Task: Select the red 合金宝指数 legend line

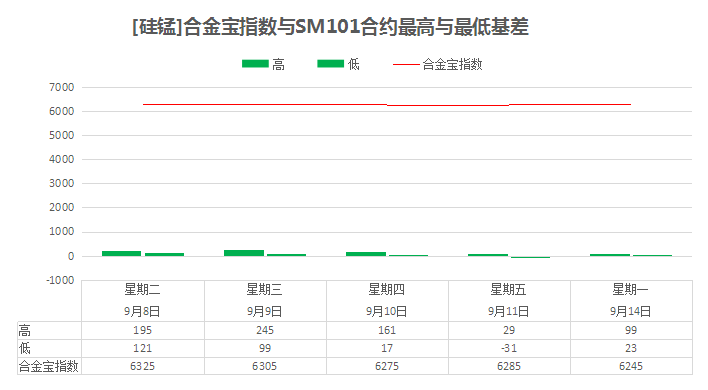Action: 406,65
